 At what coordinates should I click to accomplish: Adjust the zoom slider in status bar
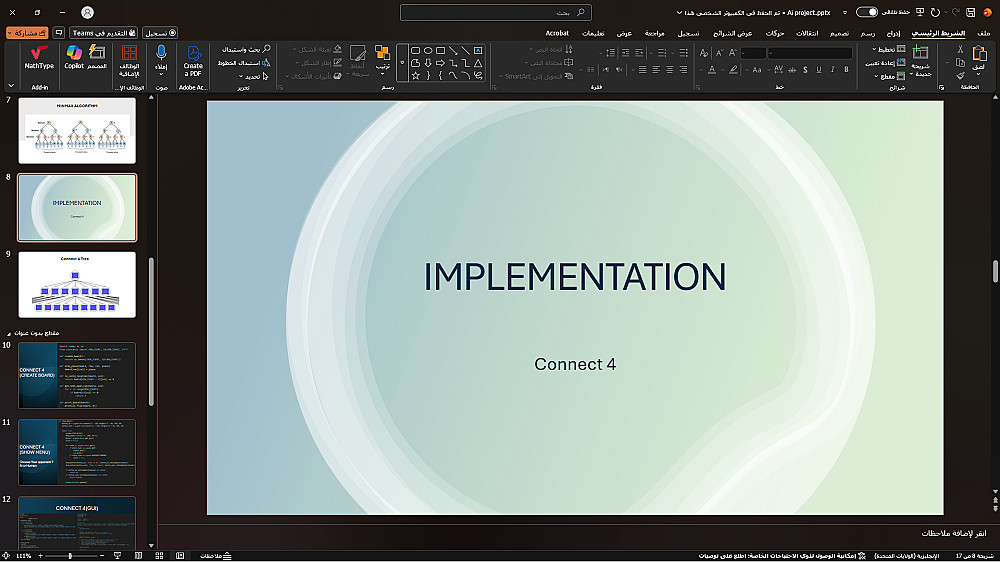70,555
